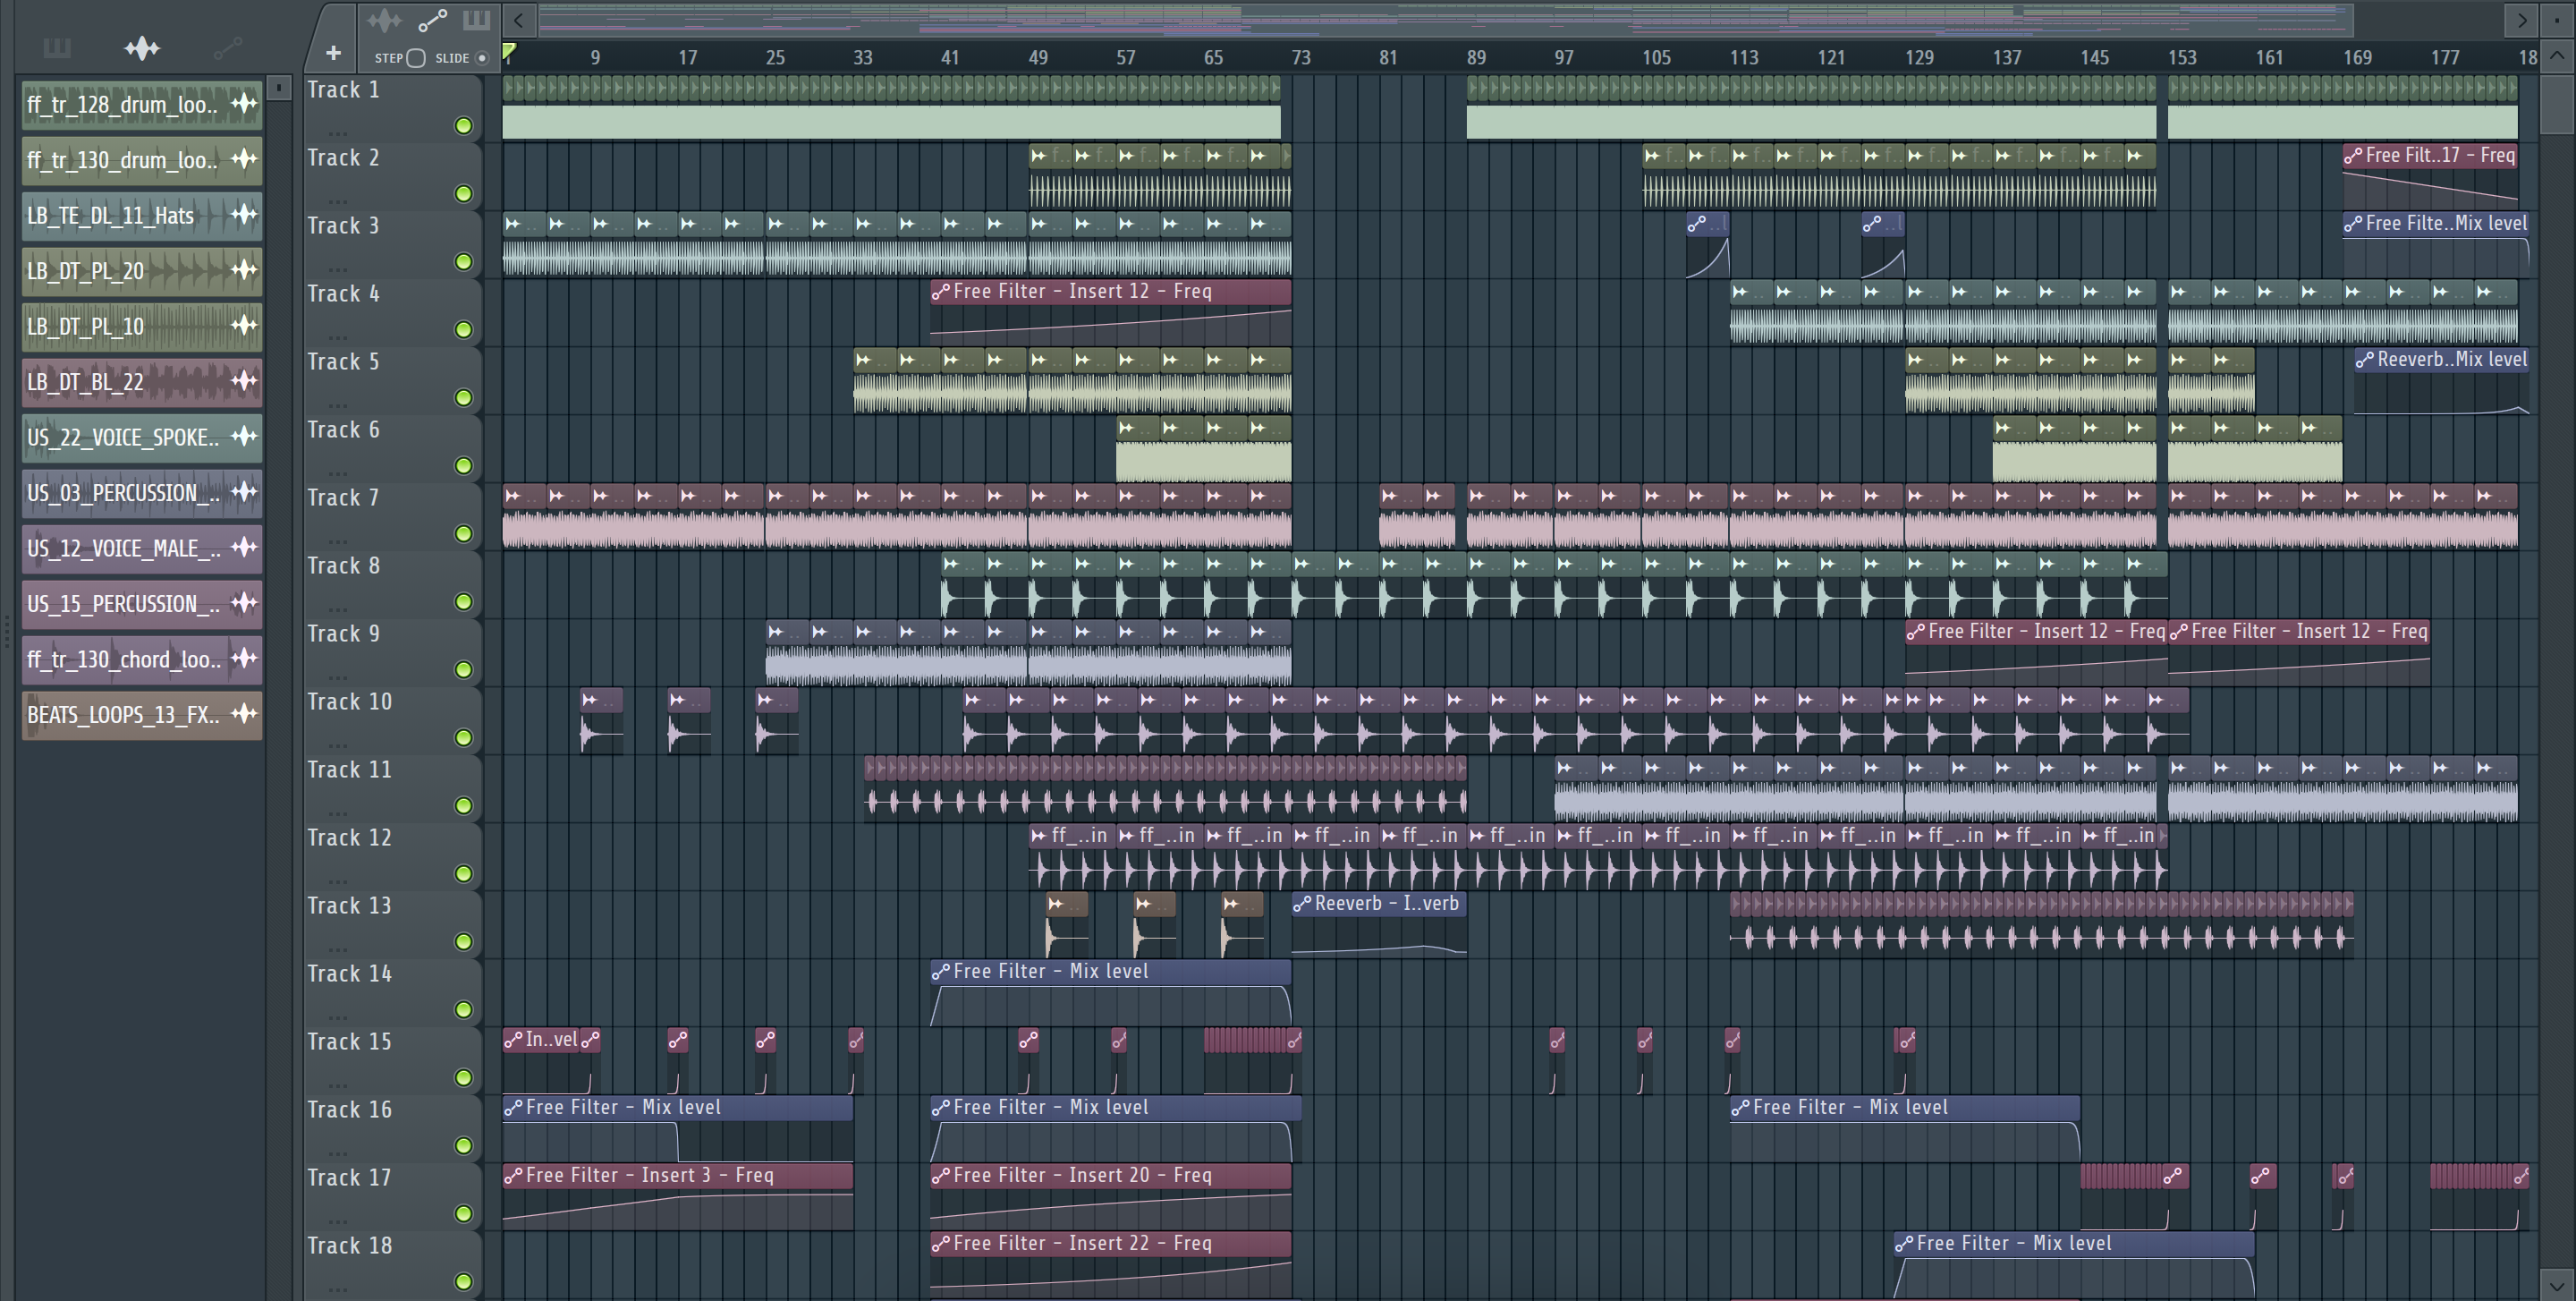Select the Track 2 header label
This screenshot has width=2576, height=1301.
coord(343,158)
